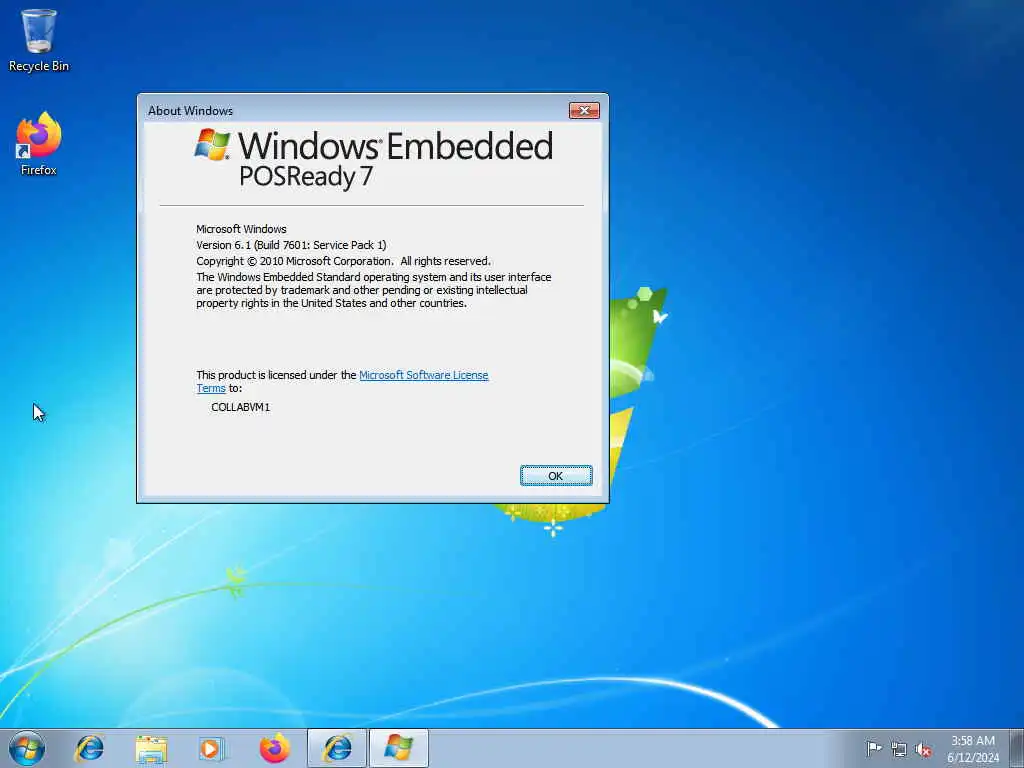The image size is (1024, 768).
Task: Open the Microsoft Software License Terms link
Action: (x=424, y=375)
